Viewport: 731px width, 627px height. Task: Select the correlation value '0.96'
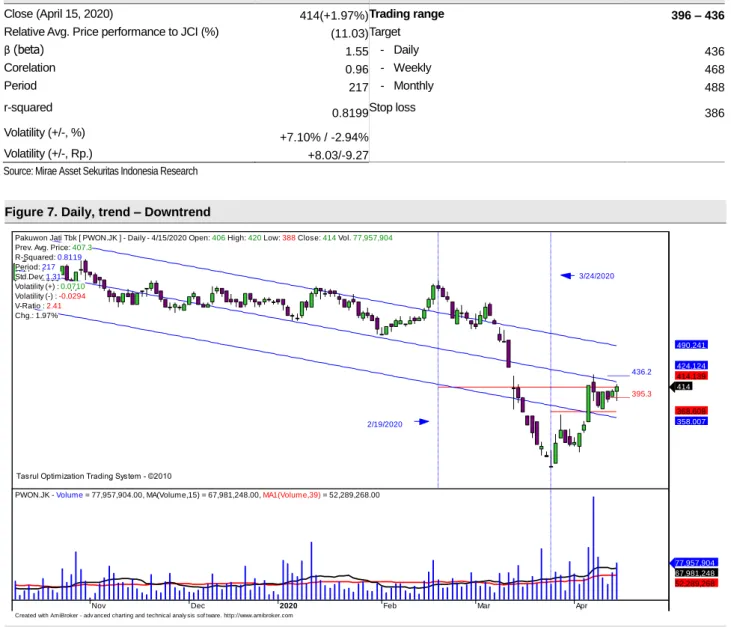[357, 69]
